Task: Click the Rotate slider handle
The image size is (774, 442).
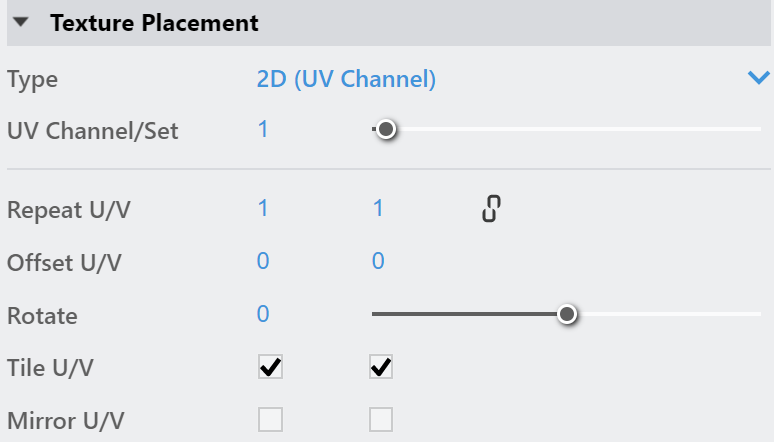Action: point(567,314)
